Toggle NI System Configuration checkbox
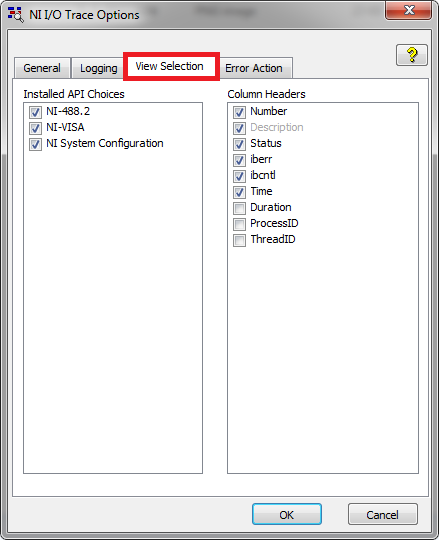This screenshot has height=540, width=439. click(x=35, y=144)
